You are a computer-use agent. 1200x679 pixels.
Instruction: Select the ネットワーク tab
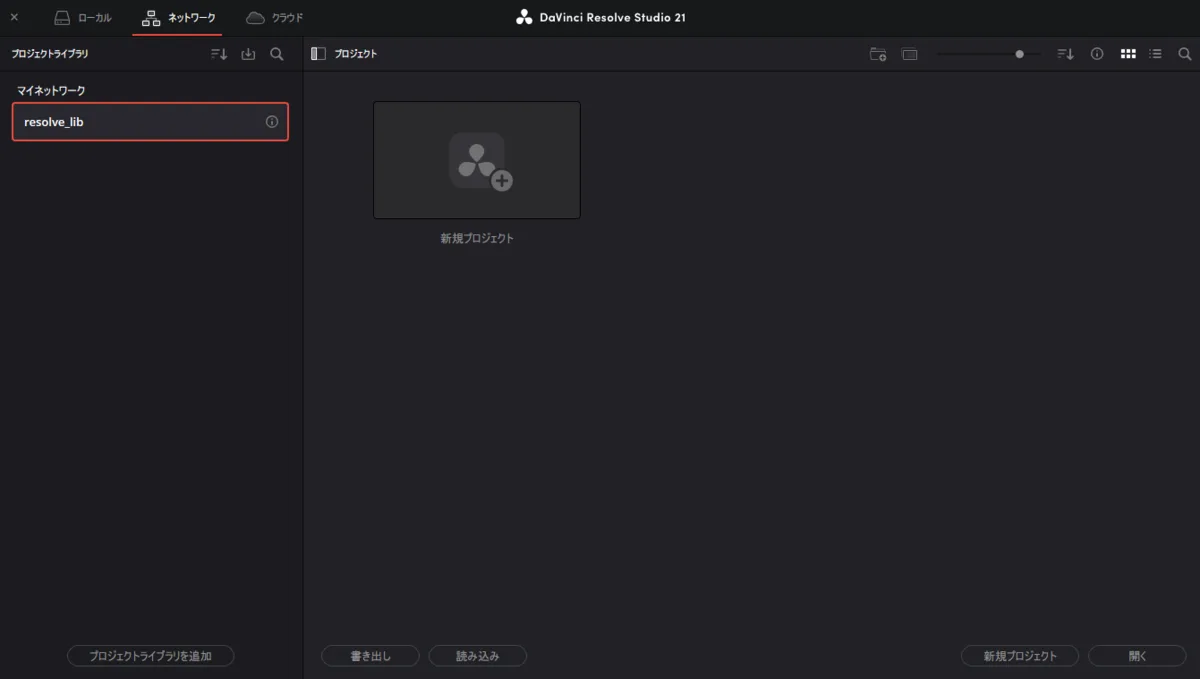click(178, 18)
